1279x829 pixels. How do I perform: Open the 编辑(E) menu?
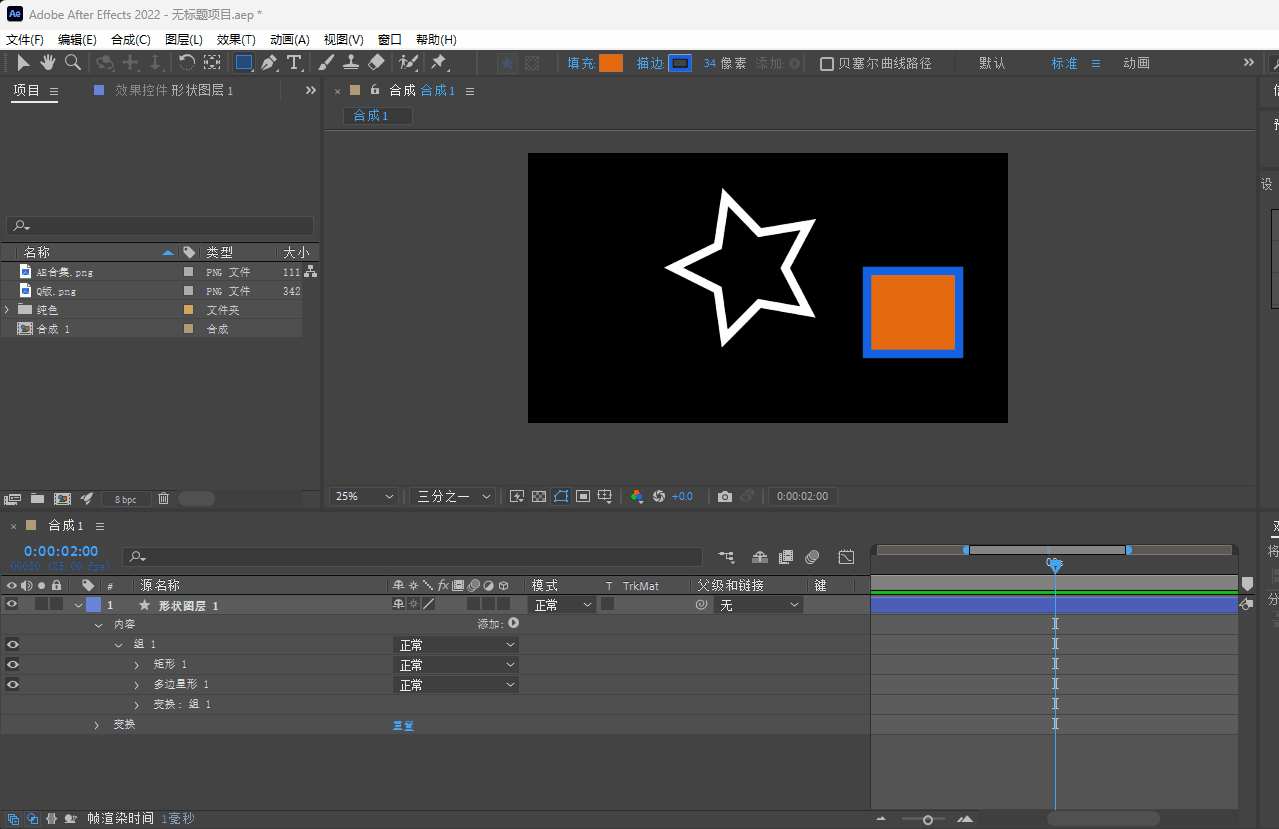77,40
